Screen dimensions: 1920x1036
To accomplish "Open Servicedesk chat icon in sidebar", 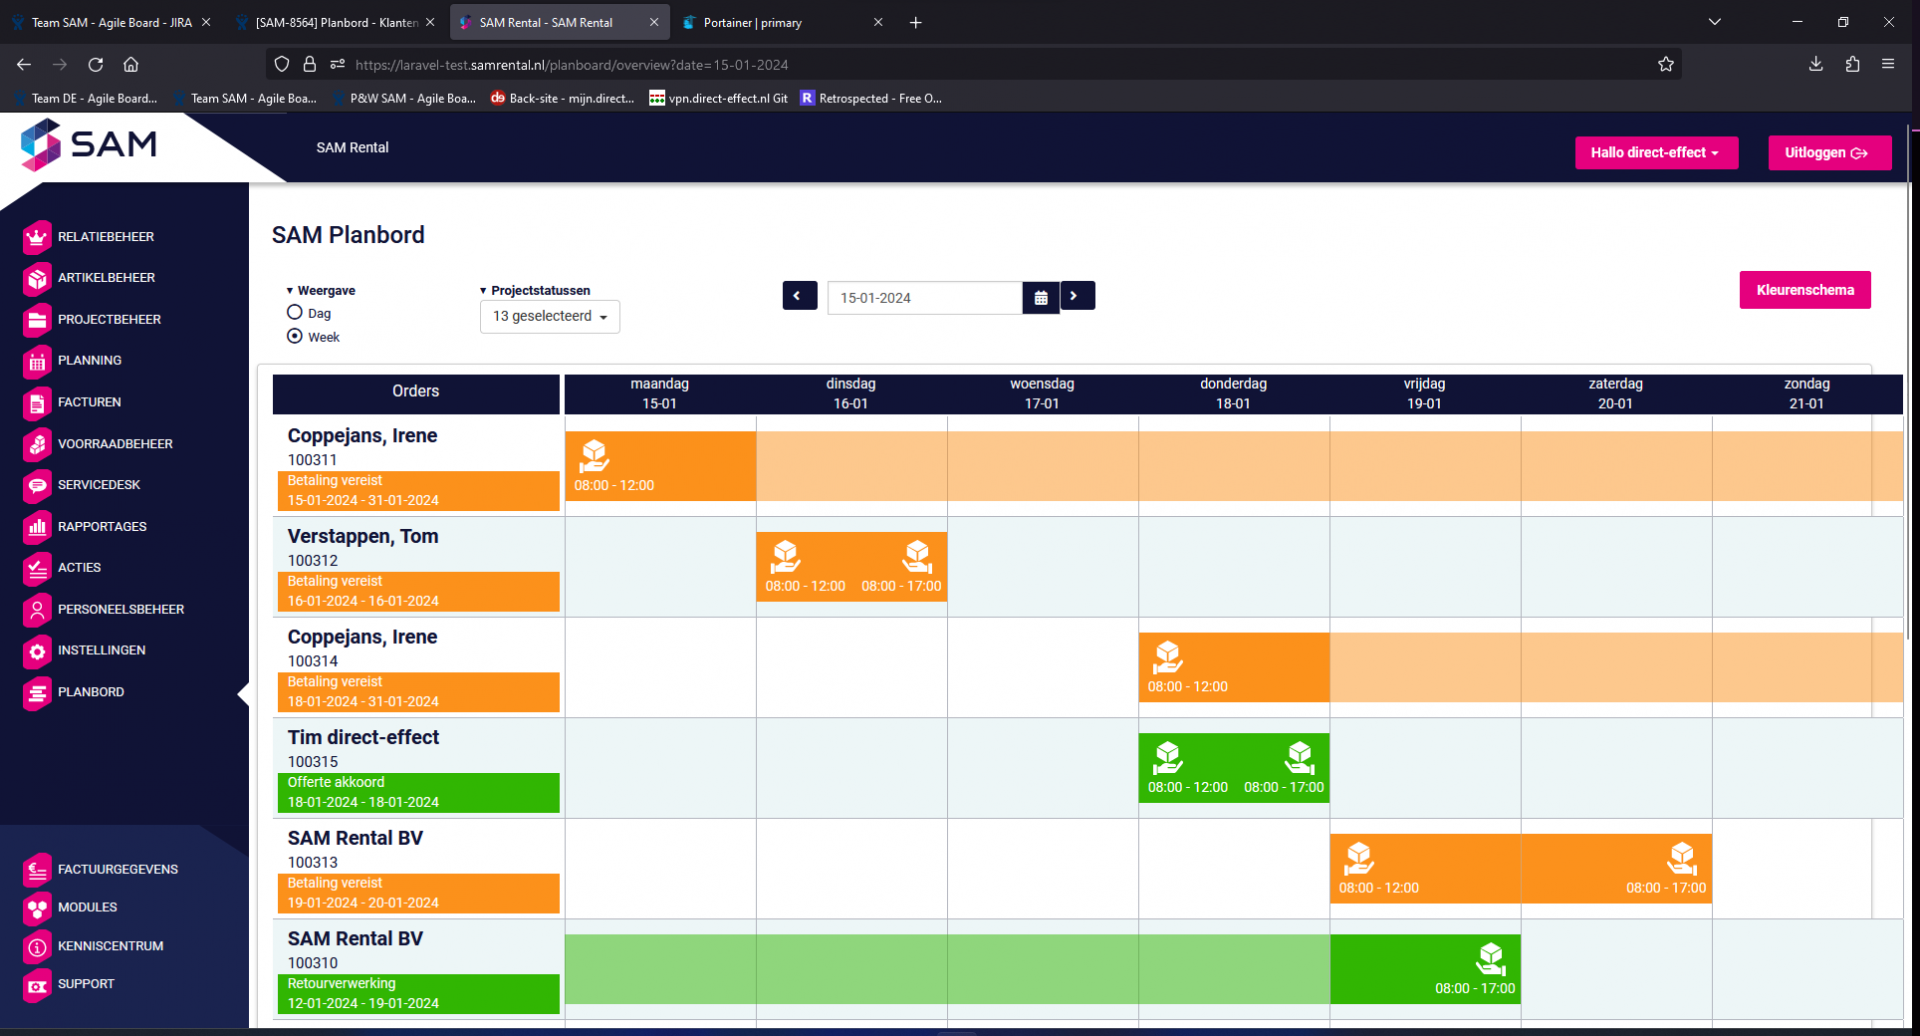I will point(37,485).
